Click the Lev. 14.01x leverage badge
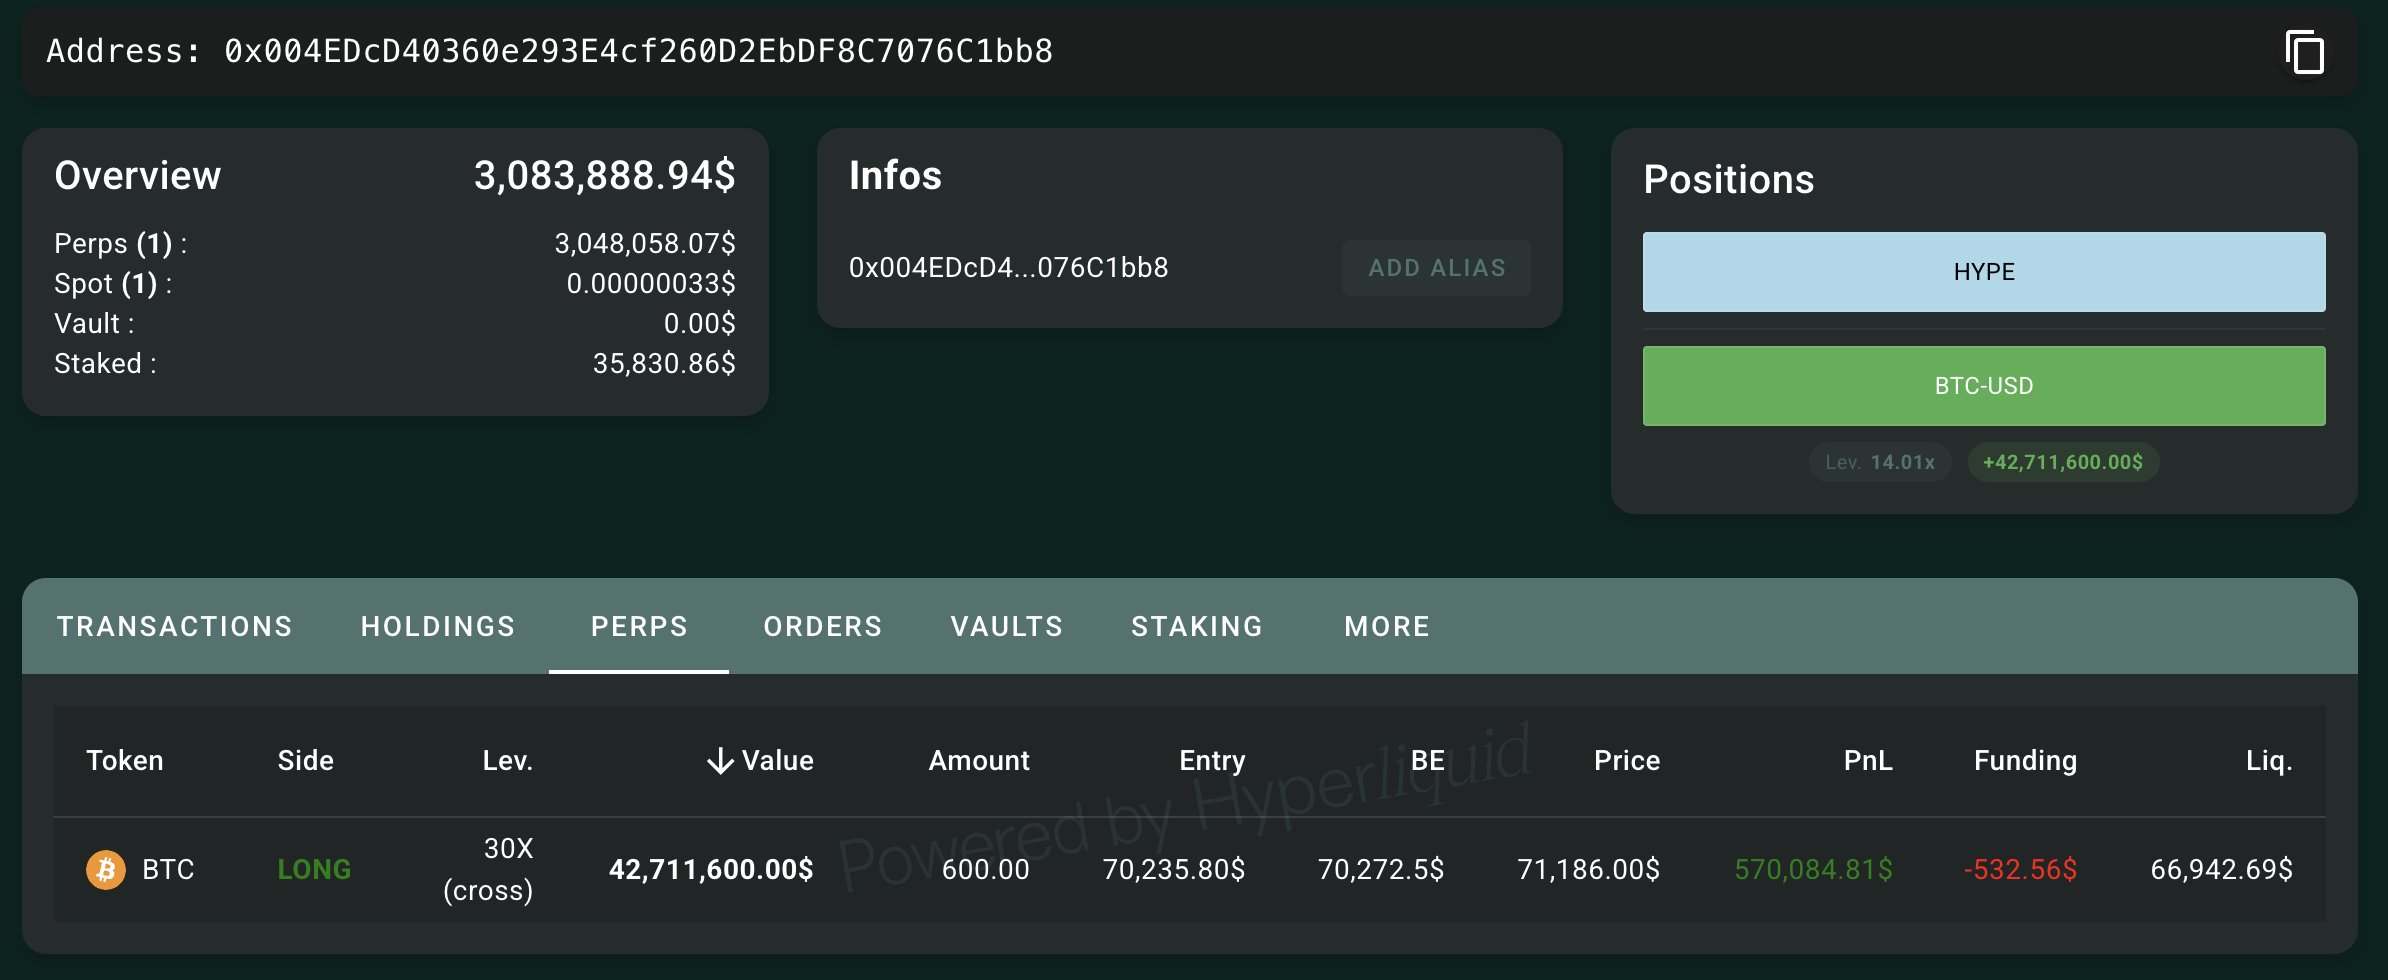 point(1880,462)
